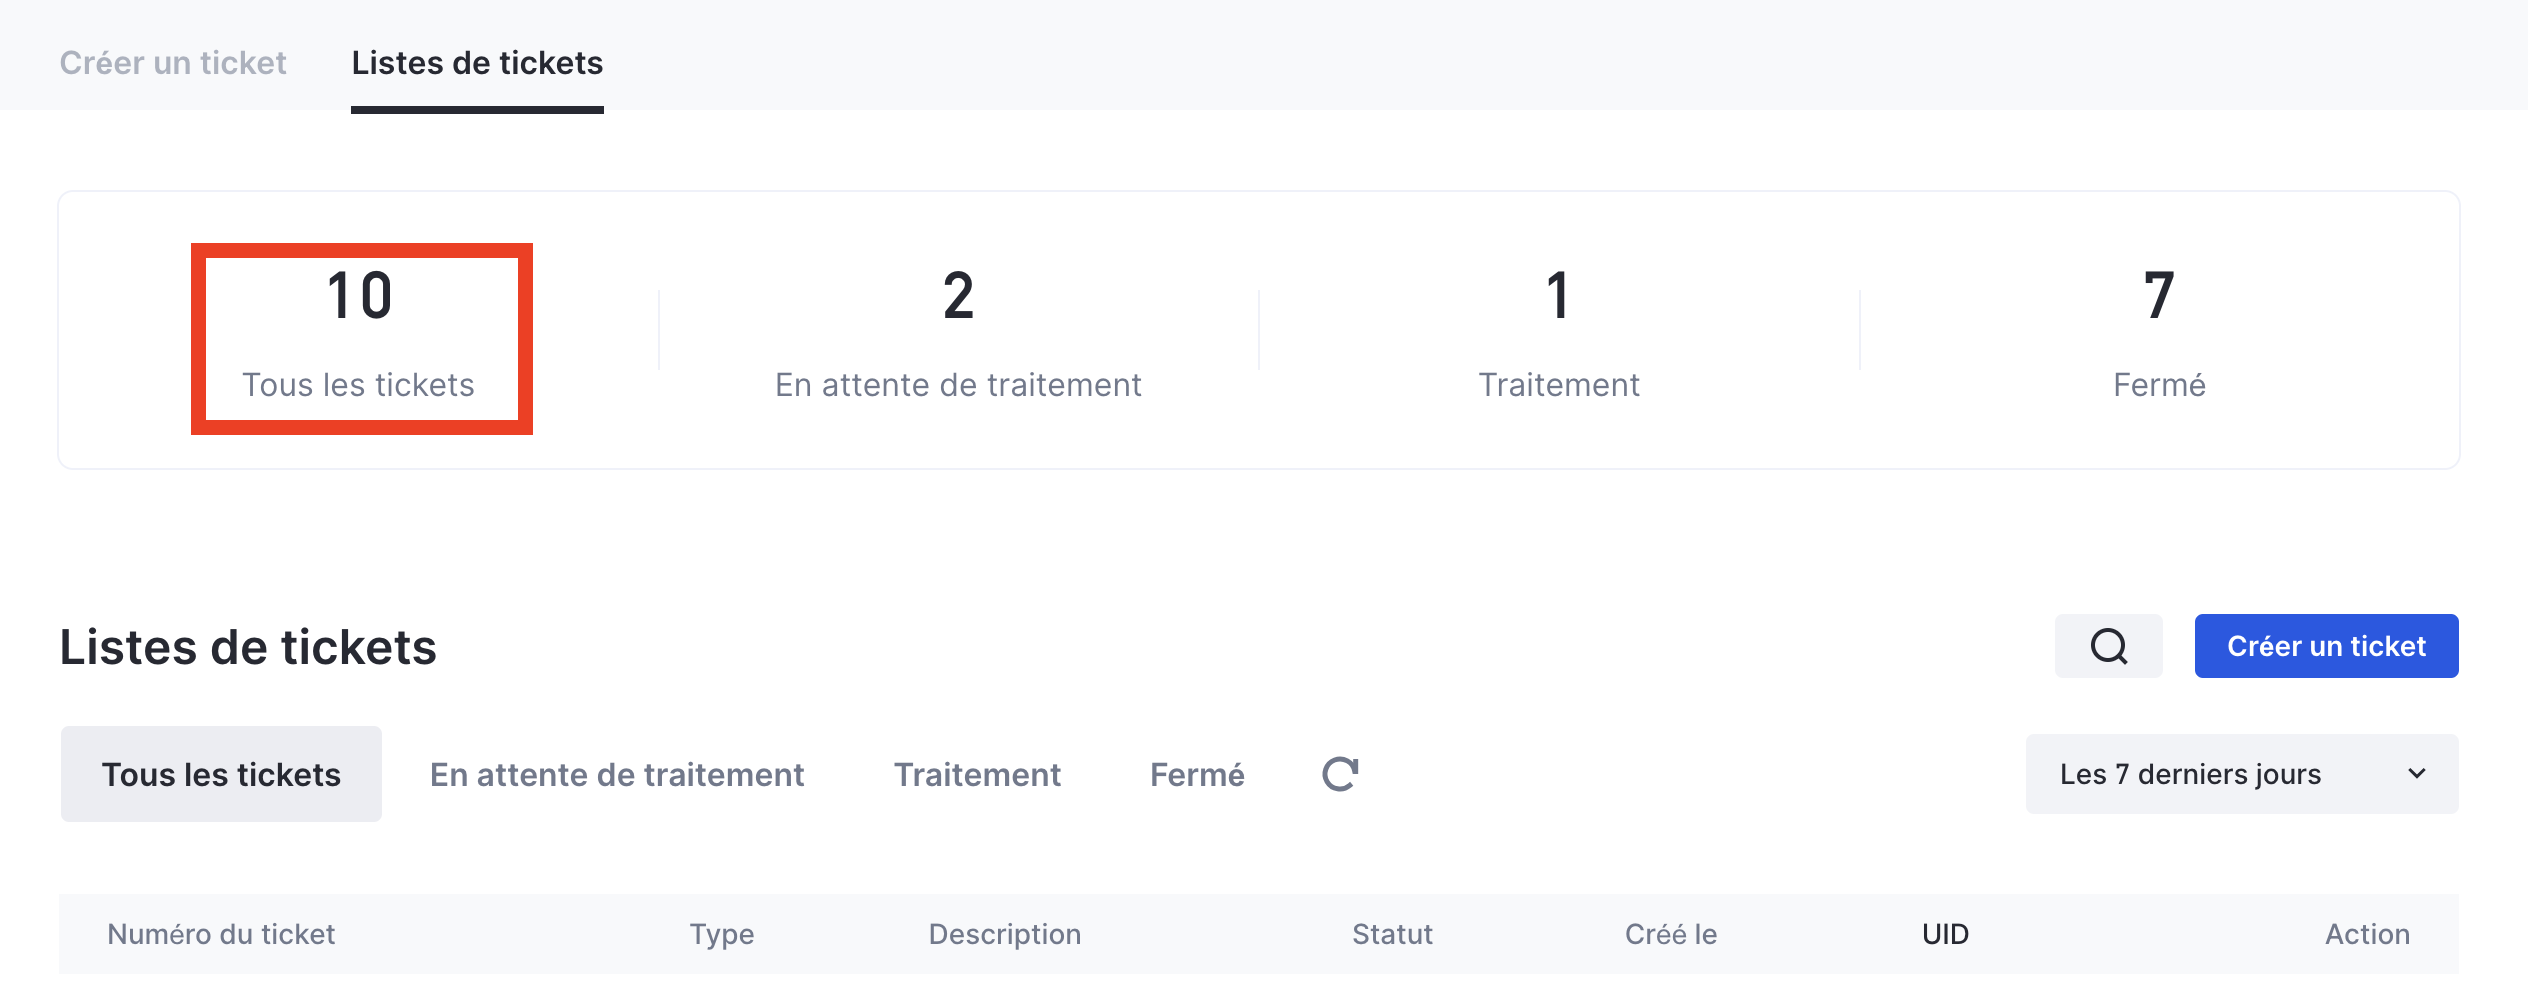
Task: Select the 'Tous les tickets' filter tab
Action: (x=221, y=774)
